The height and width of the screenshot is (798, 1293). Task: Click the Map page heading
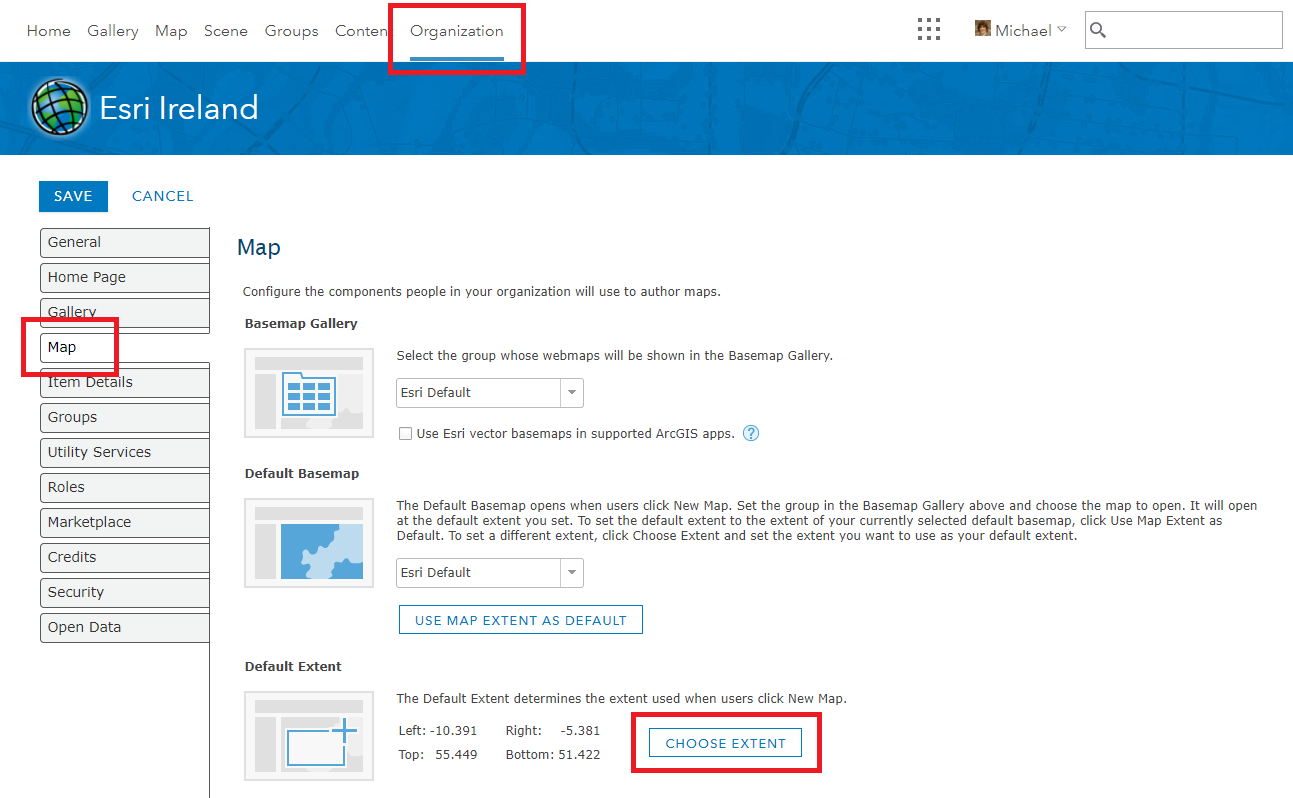[x=259, y=248]
